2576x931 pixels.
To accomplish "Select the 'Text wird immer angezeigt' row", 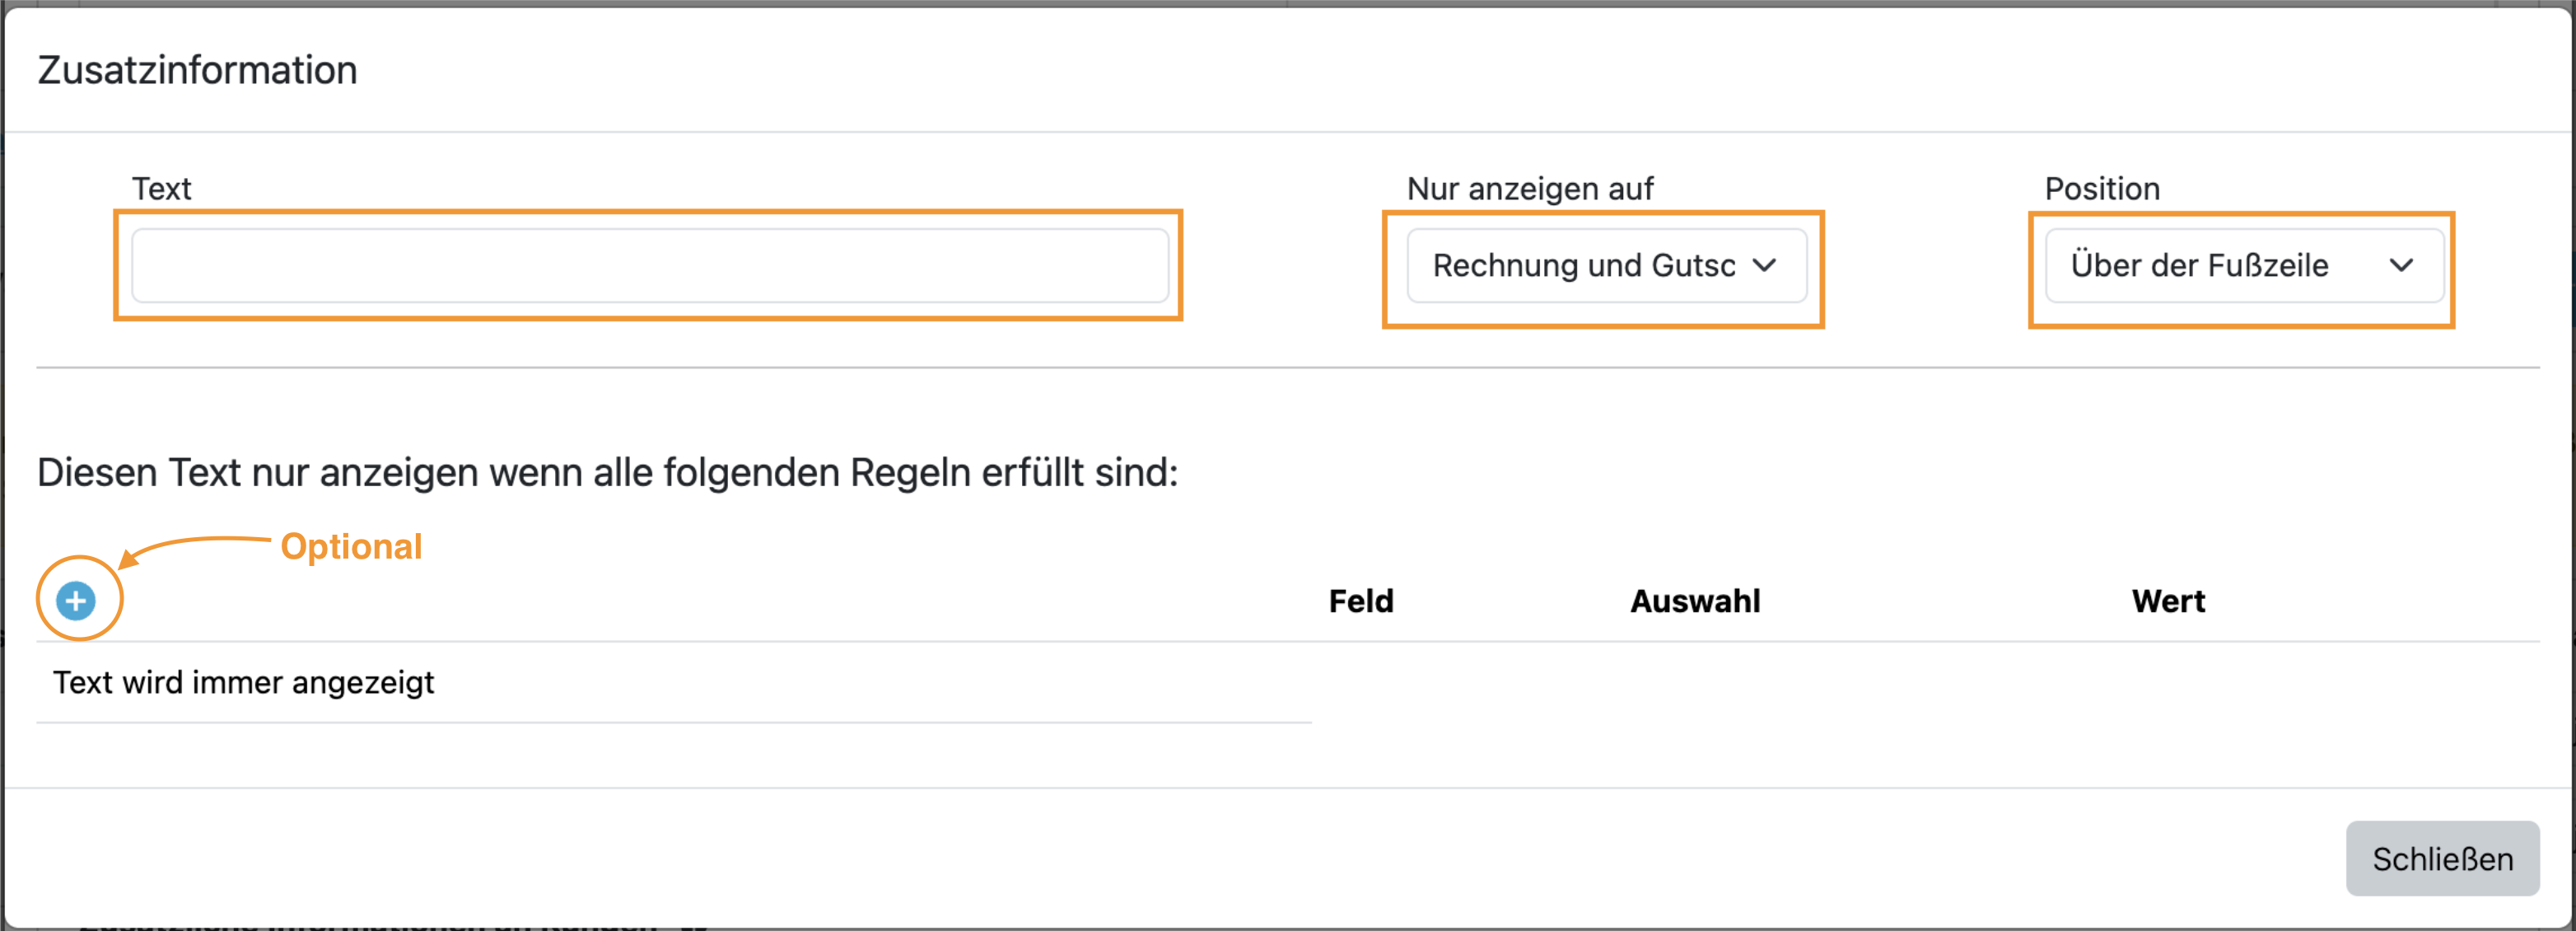I will tap(243, 683).
